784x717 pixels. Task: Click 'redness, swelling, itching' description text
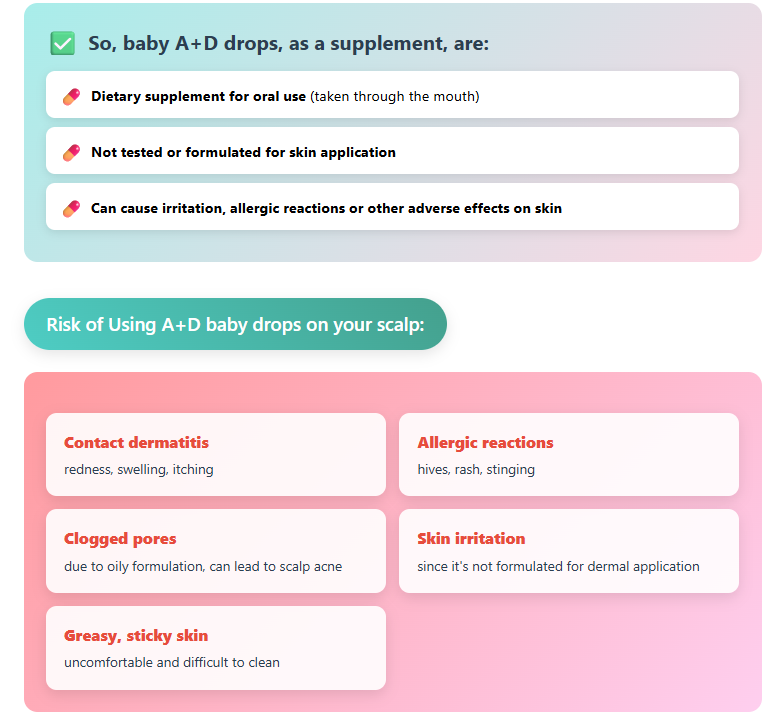[x=138, y=470]
